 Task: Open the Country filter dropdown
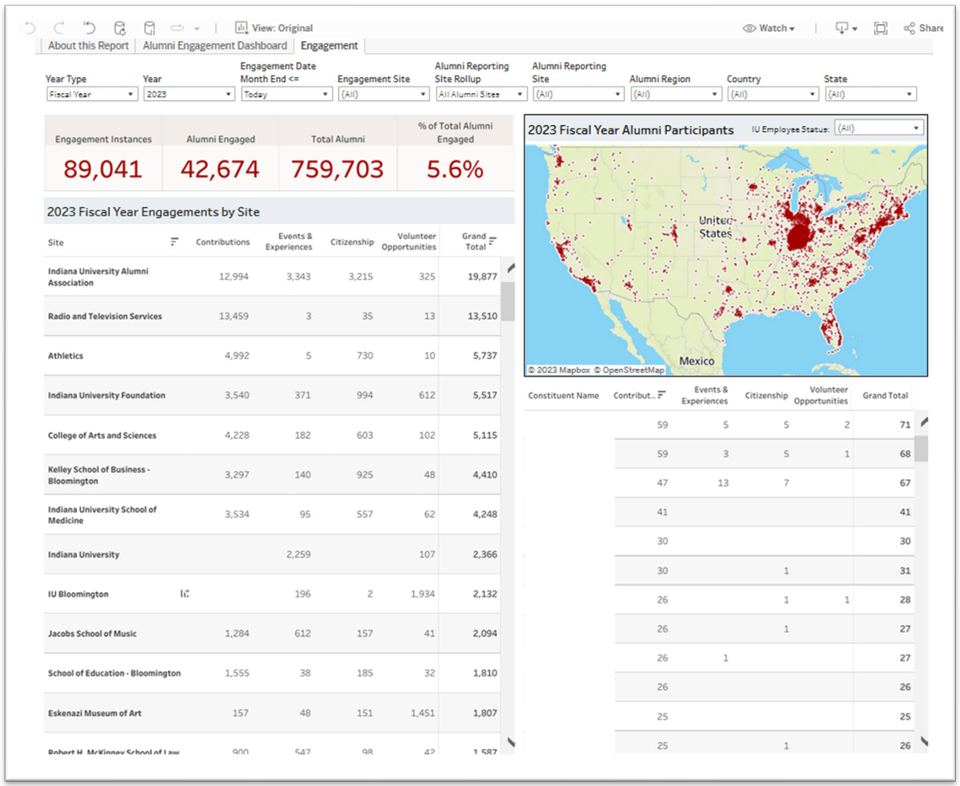[x=773, y=94]
